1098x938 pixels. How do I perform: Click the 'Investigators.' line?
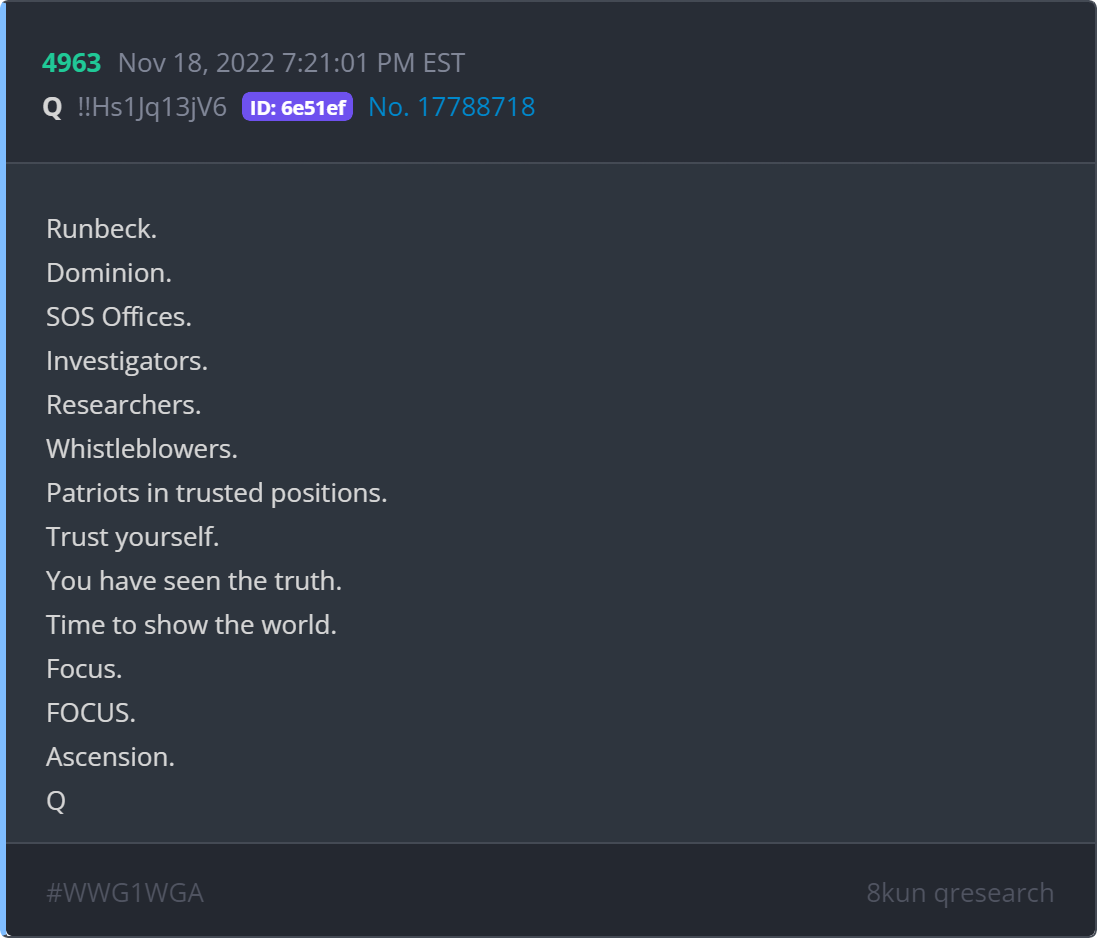pyautogui.click(x=127, y=361)
